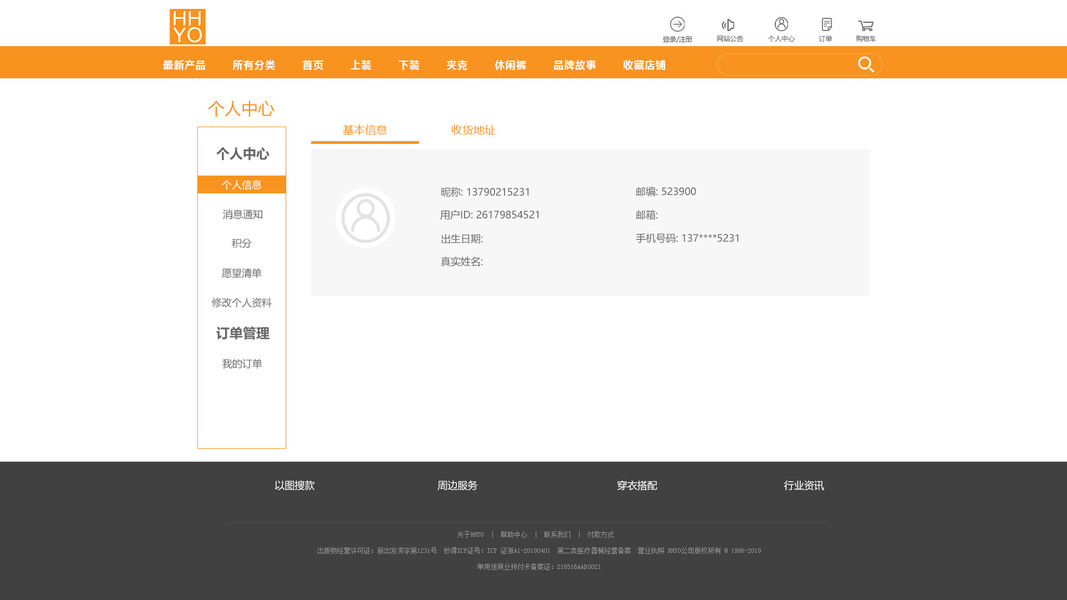Image resolution: width=1067 pixels, height=600 pixels.
Task: Open 品牌故事 page
Action: (574, 65)
